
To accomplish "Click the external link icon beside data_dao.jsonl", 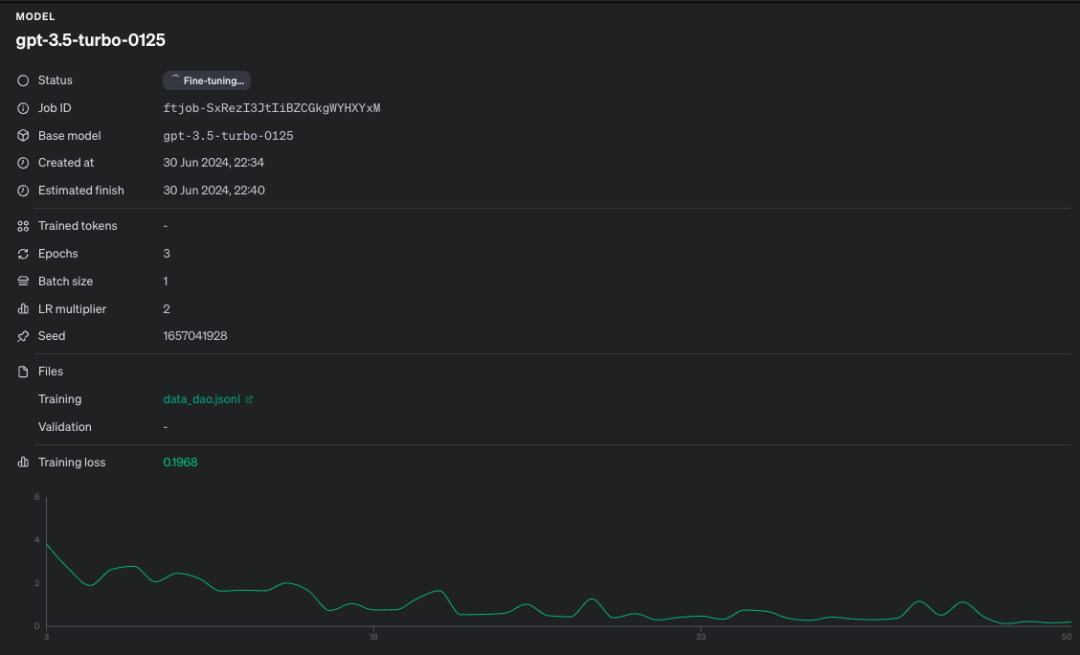I will [x=249, y=399].
